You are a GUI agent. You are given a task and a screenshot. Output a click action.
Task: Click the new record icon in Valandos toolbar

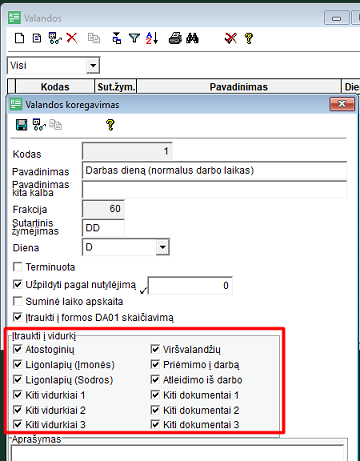[20, 38]
